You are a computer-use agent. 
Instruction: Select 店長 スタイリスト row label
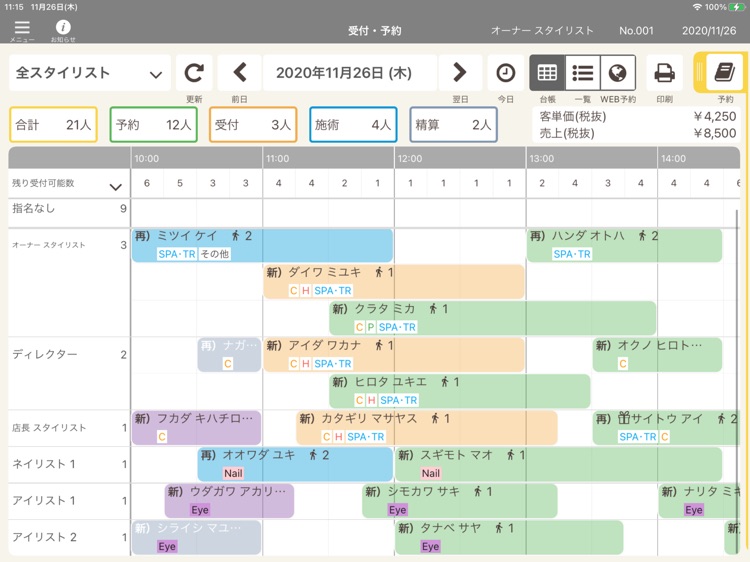(x=49, y=428)
